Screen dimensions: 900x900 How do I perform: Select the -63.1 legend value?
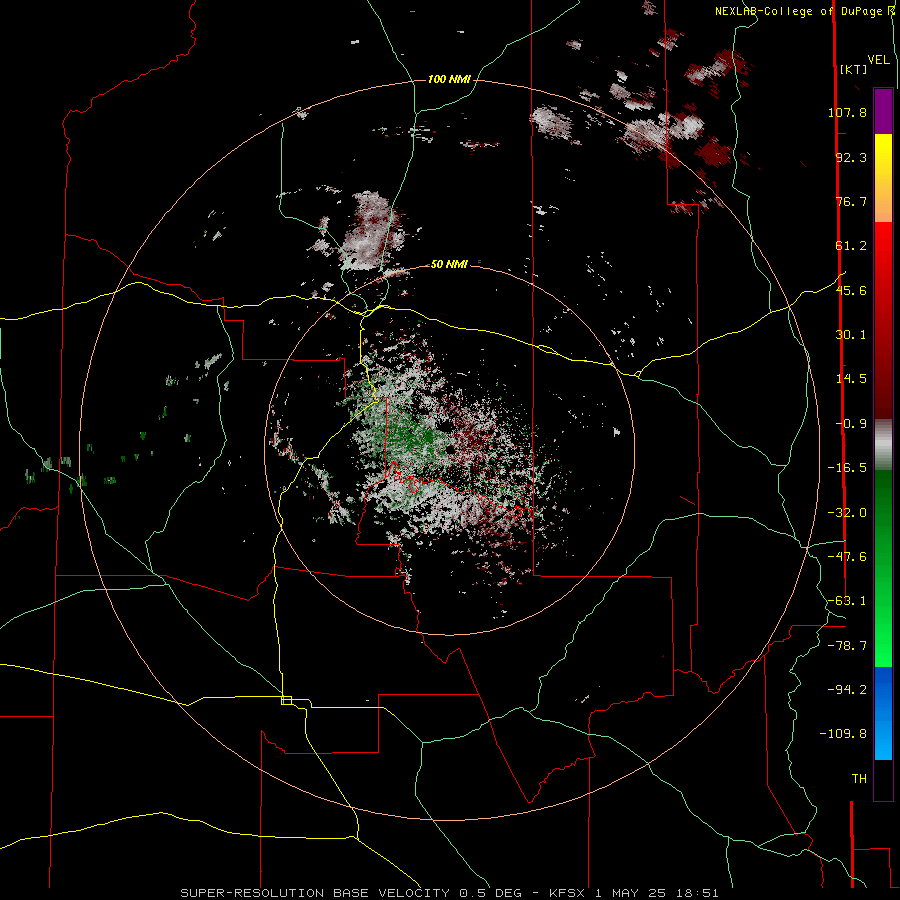coord(847,601)
